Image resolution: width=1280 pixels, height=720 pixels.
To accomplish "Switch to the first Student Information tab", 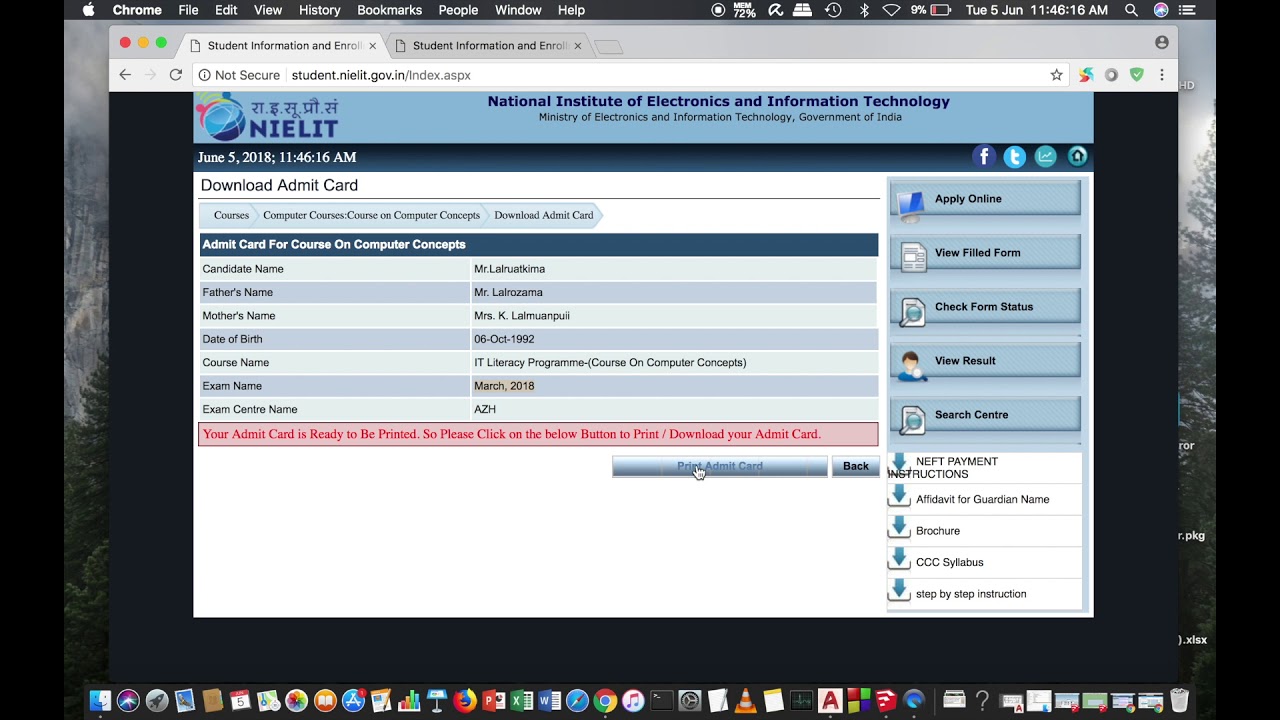I will click(283, 46).
